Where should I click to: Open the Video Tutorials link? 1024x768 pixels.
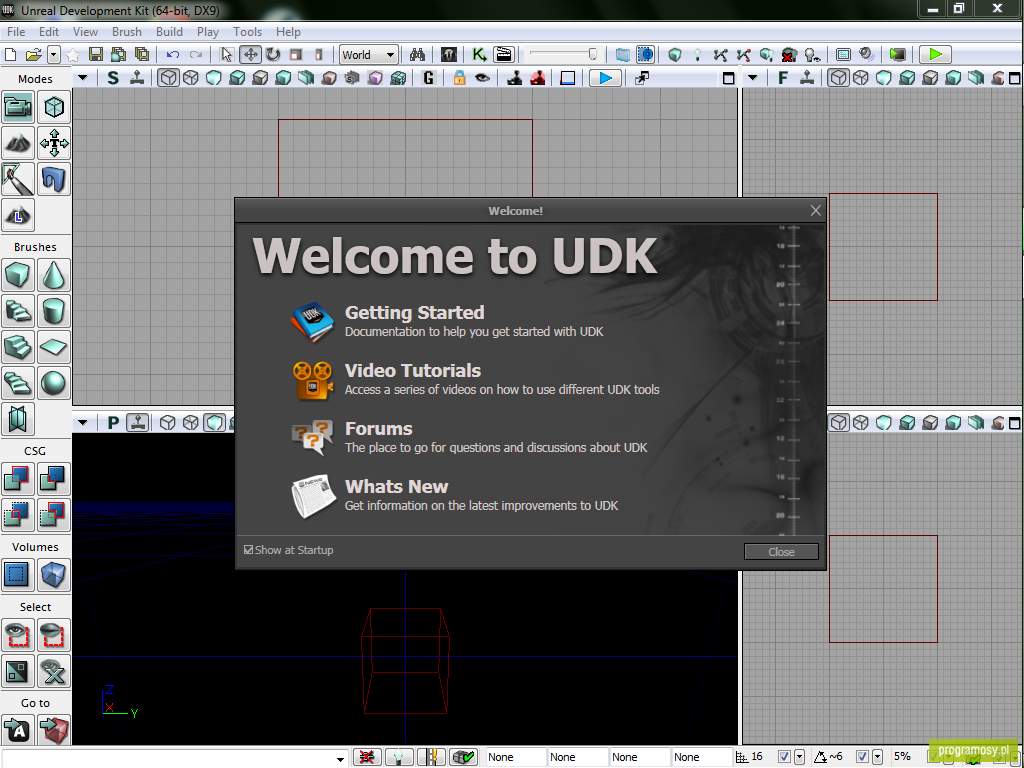tap(413, 370)
